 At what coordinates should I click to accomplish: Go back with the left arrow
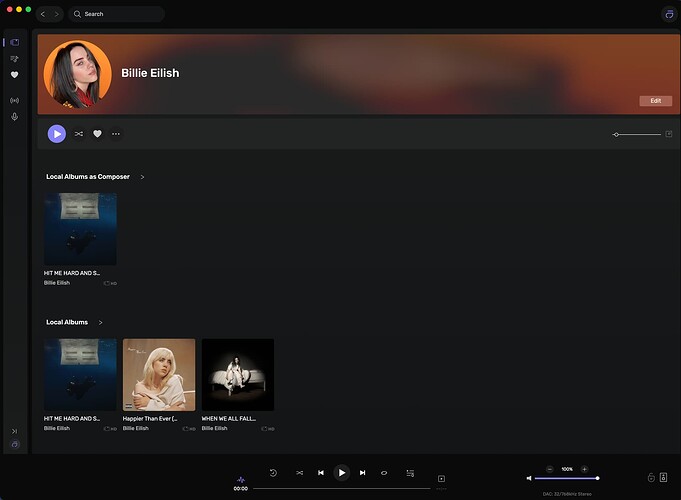(43, 14)
